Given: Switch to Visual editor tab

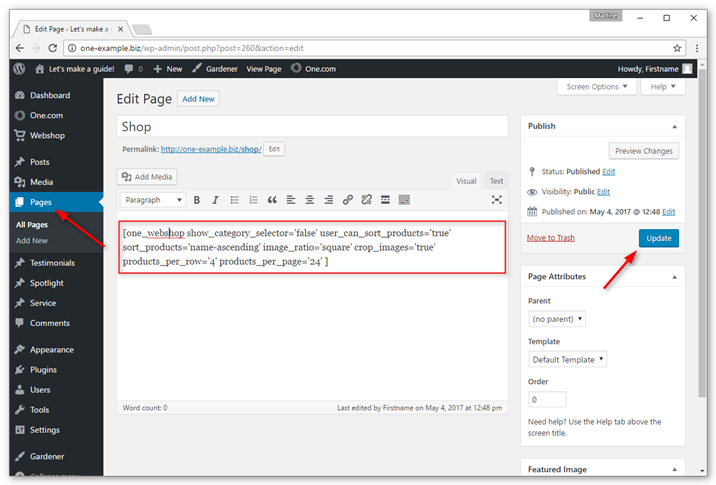Looking at the screenshot, I should click(x=466, y=181).
